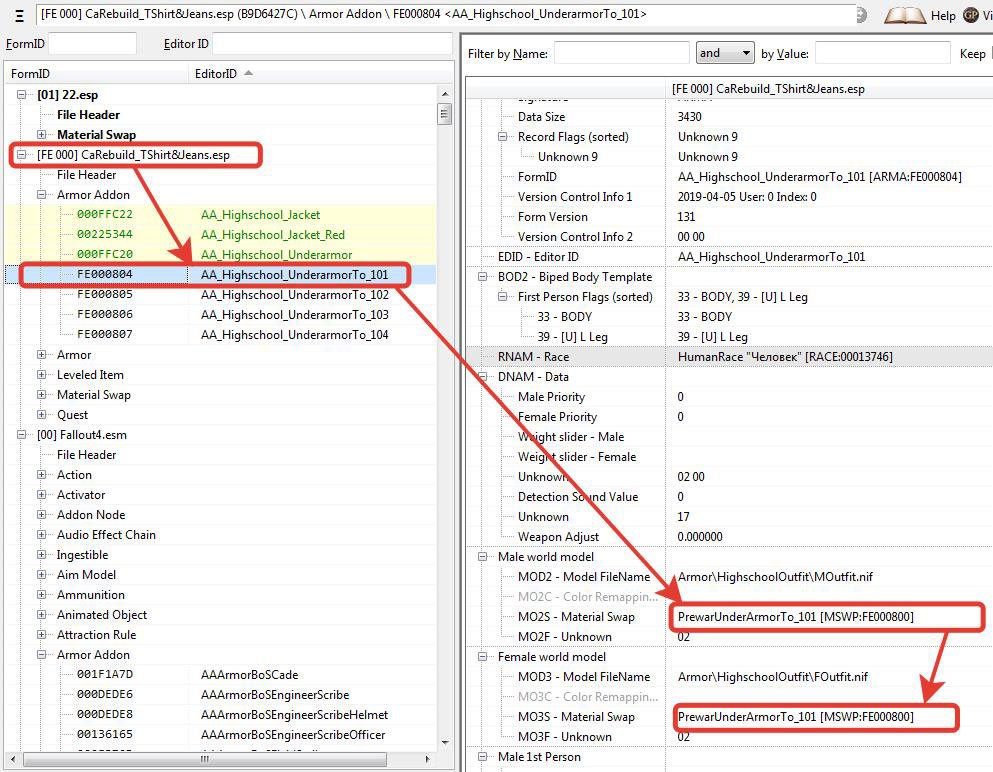This screenshot has width=993, height=772.
Task: Click the round icon right of Help
Action: pos(970,15)
